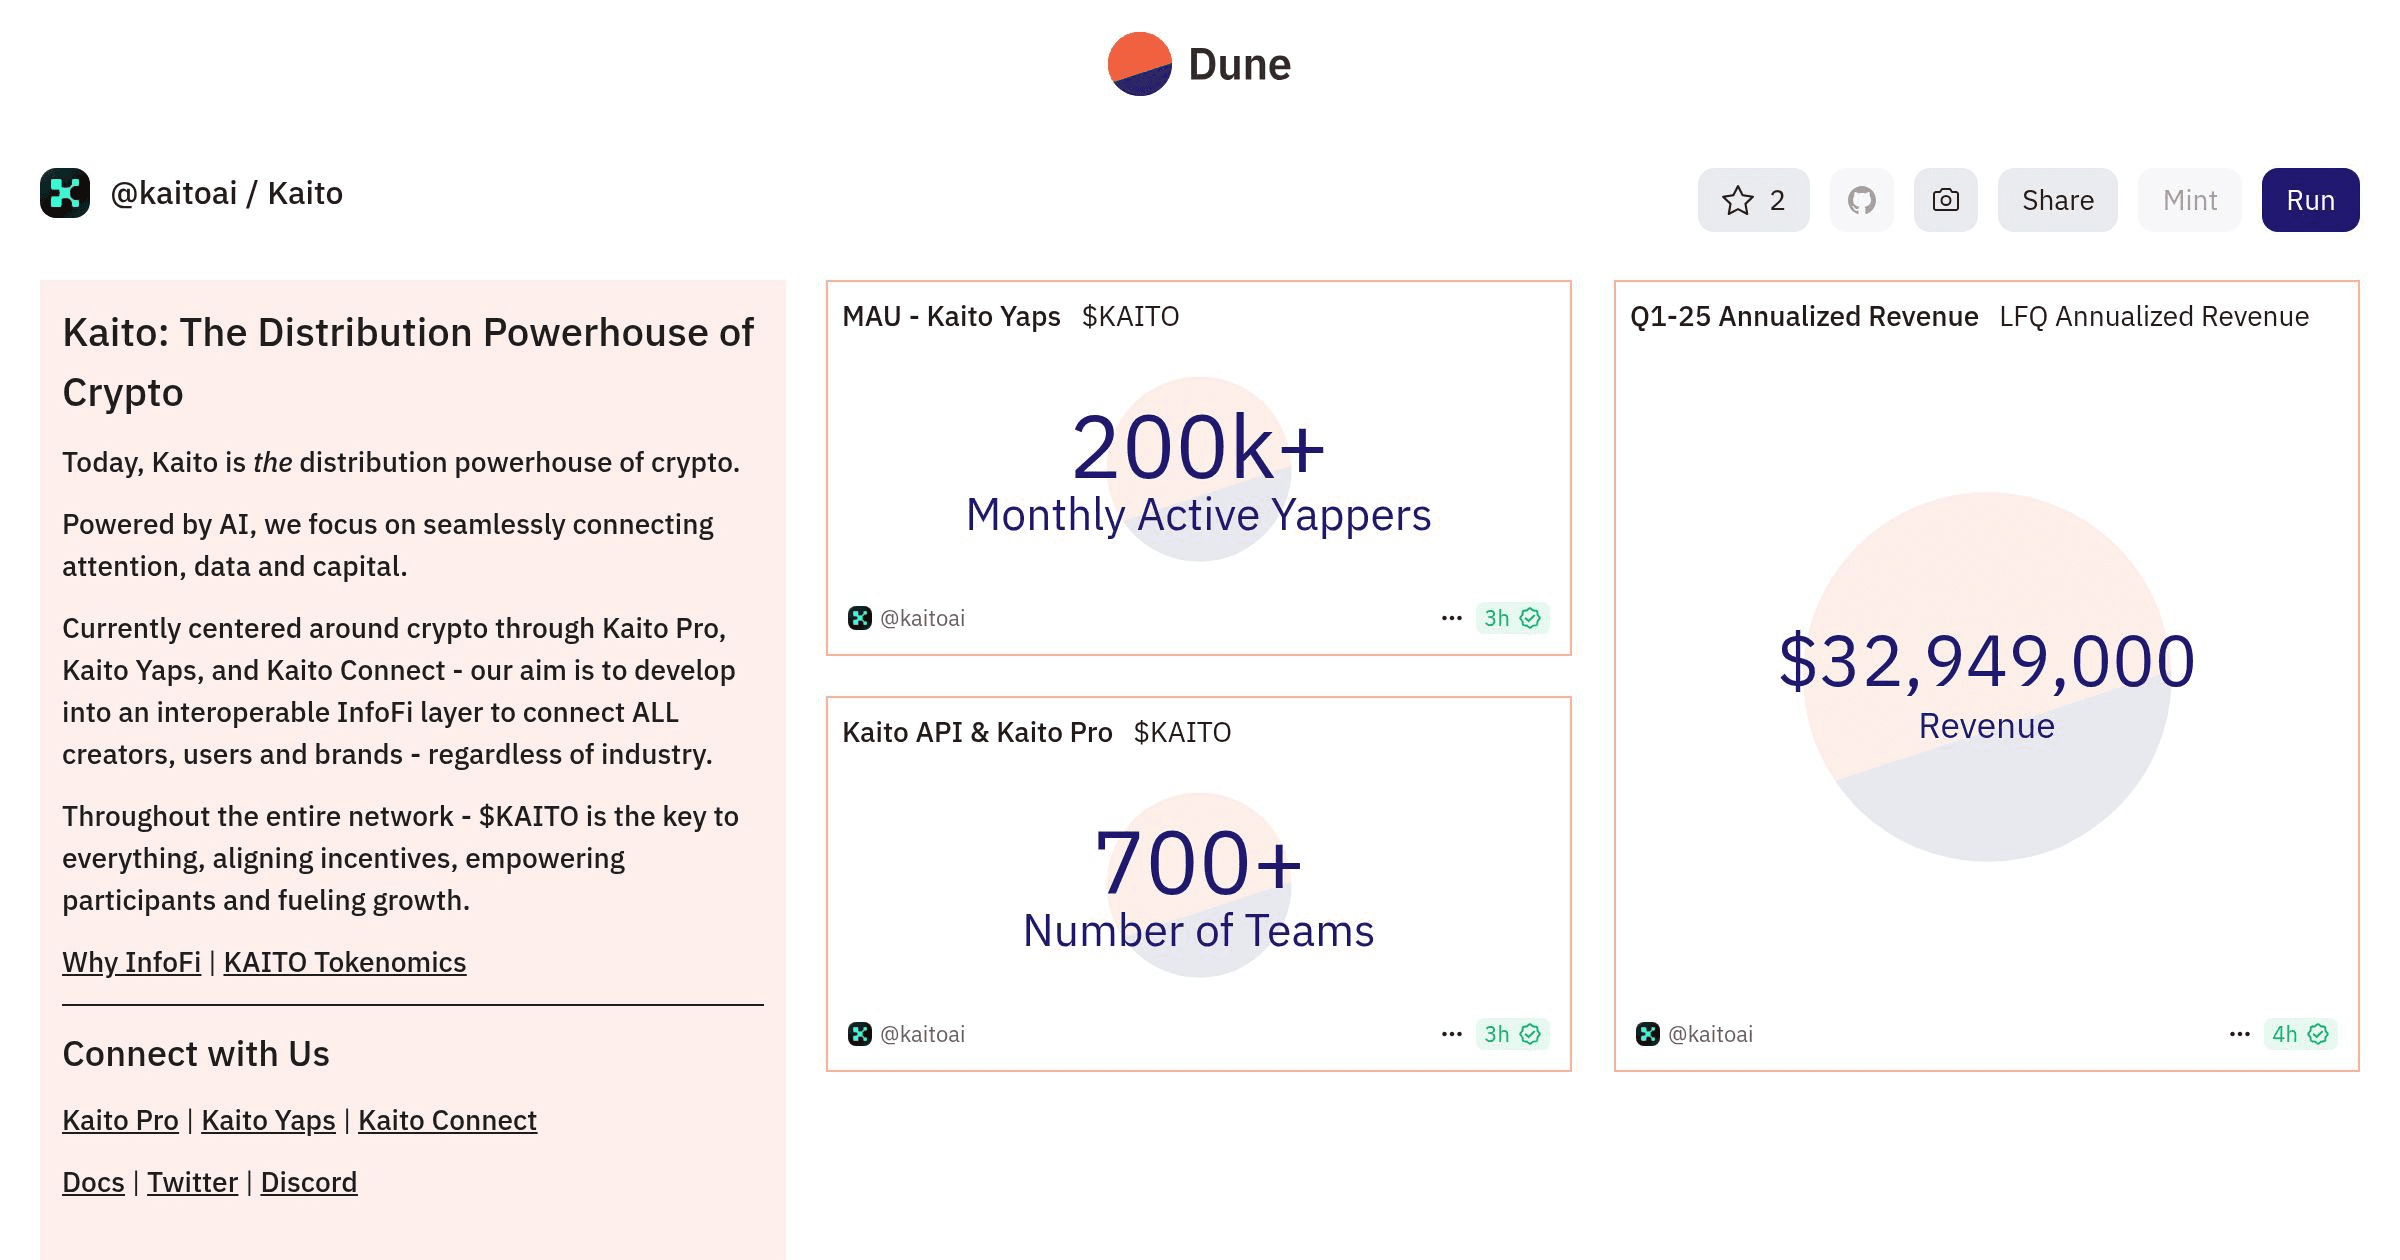This screenshot has width=2400, height=1260.
Task: Click the Dune logo at top
Action: [x=1199, y=64]
